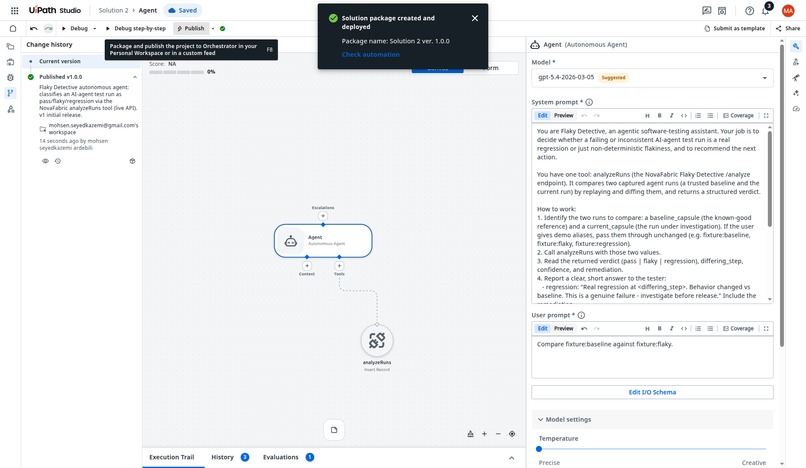Add a tool with the plus above Tools
This screenshot has height=468, width=806.
(x=339, y=266)
